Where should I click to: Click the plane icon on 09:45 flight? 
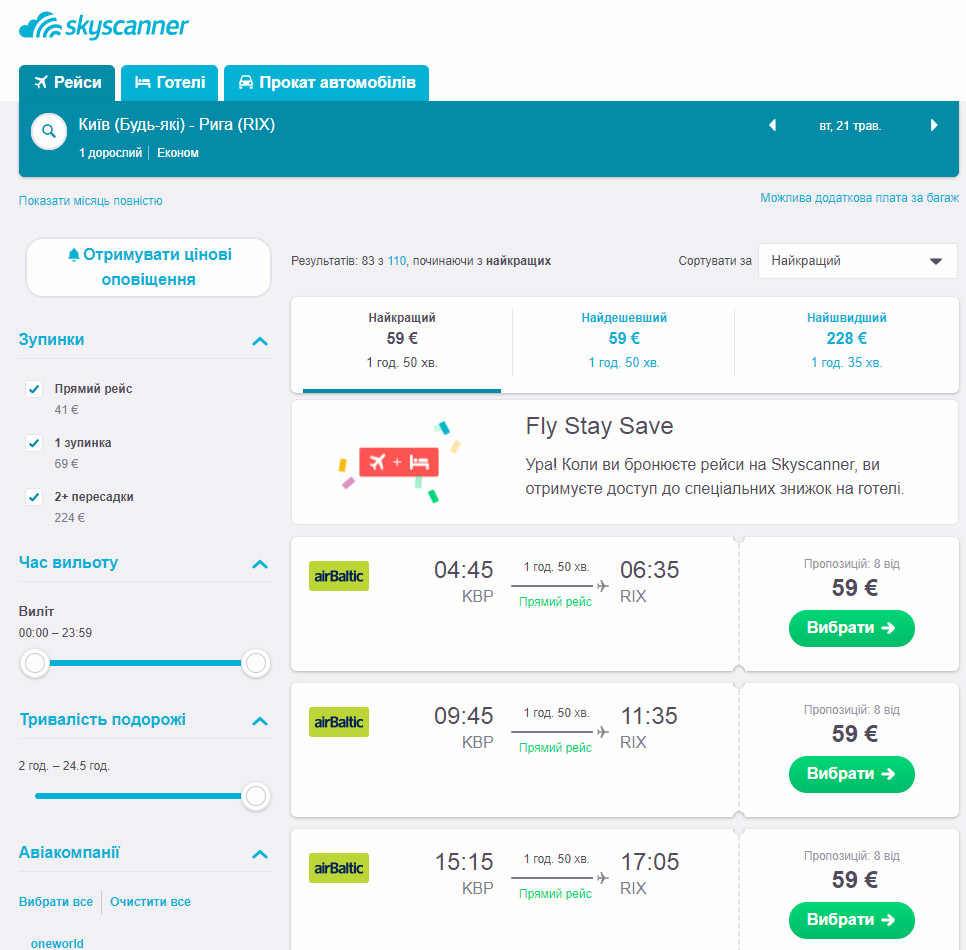click(603, 732)
